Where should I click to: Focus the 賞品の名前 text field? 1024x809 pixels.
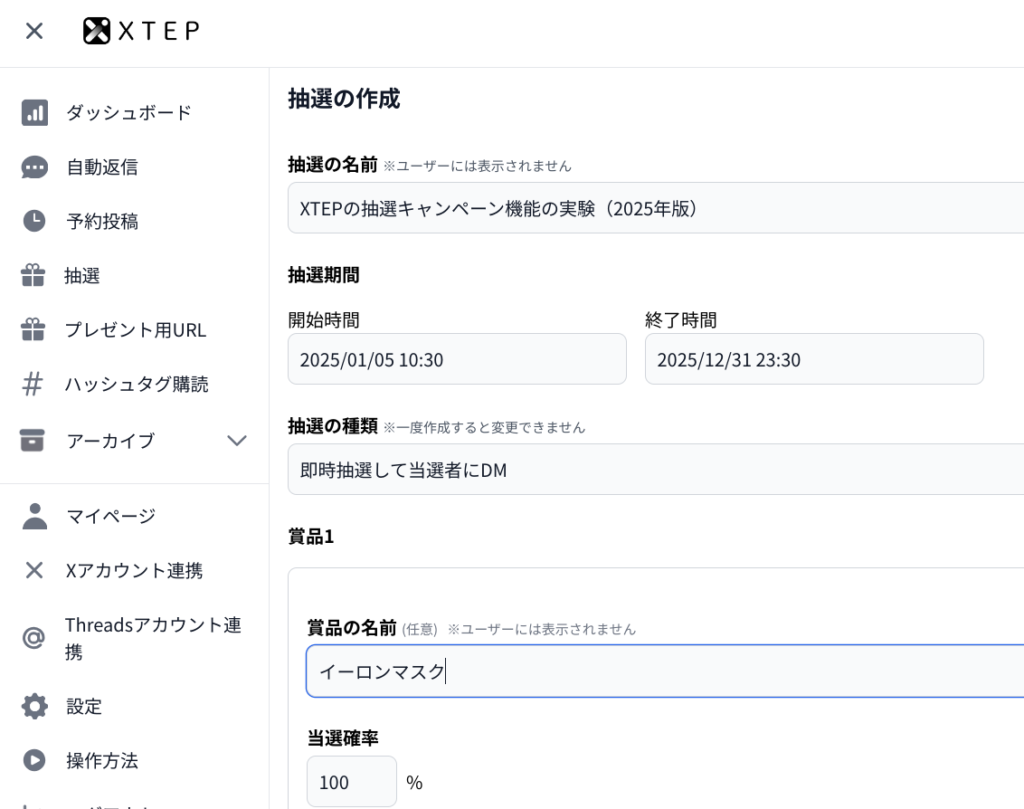click(x=660, y=671)
